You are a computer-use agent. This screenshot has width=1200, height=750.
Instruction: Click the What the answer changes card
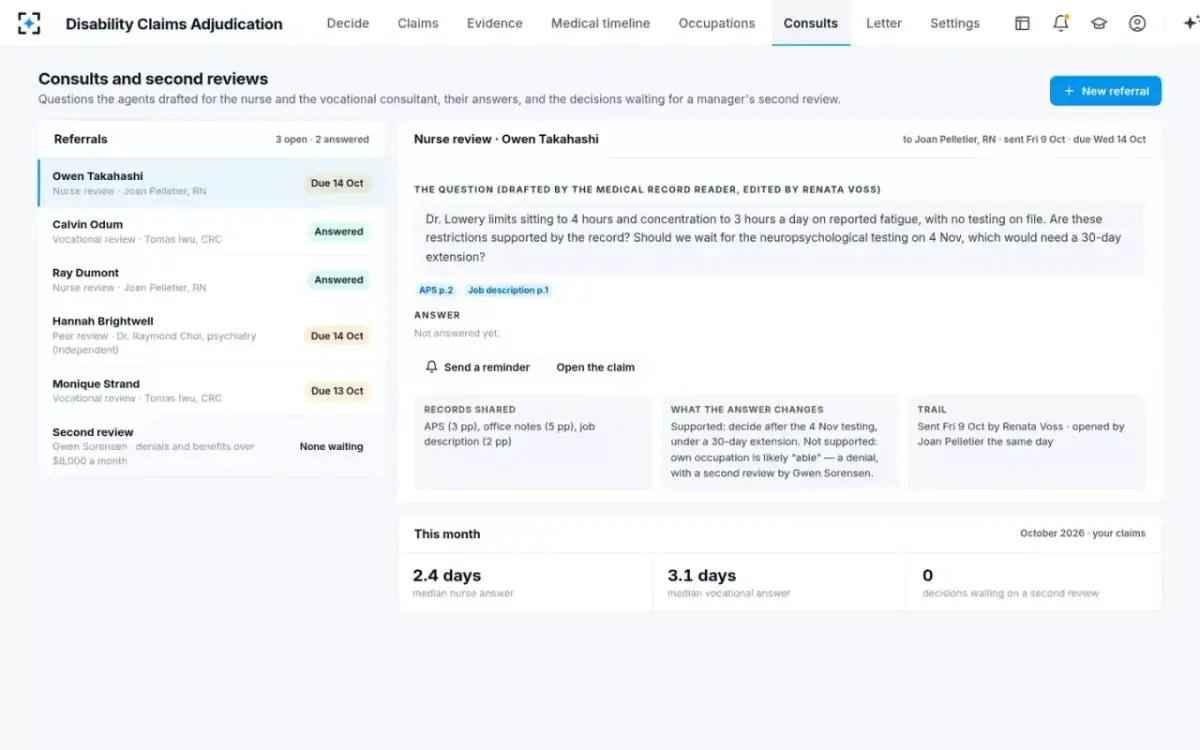tap(780, 442)
